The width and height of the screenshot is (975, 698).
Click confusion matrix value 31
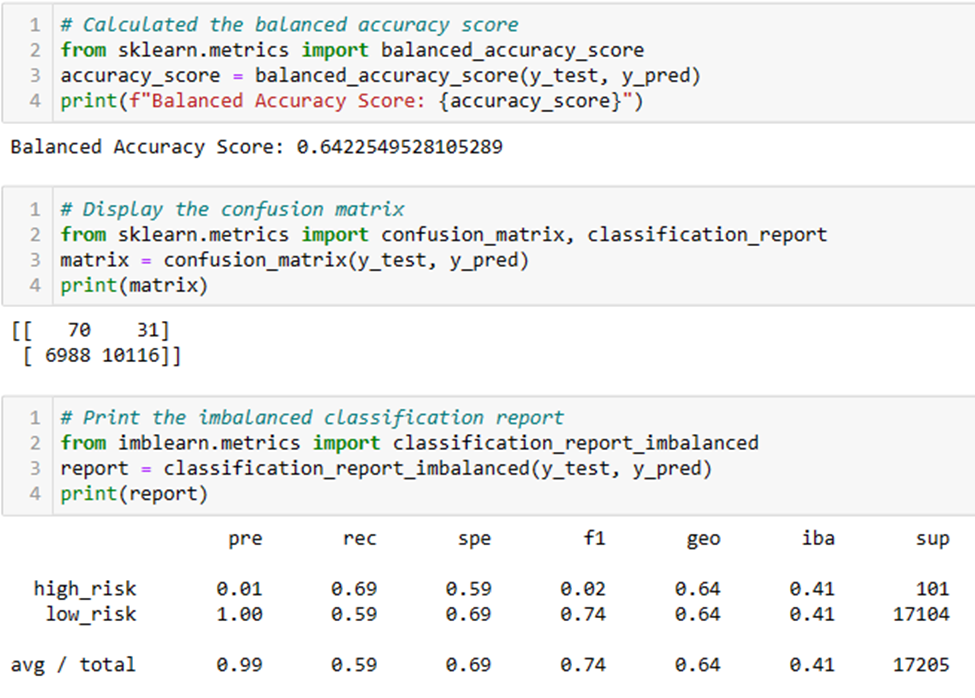(x=148, y=330)
